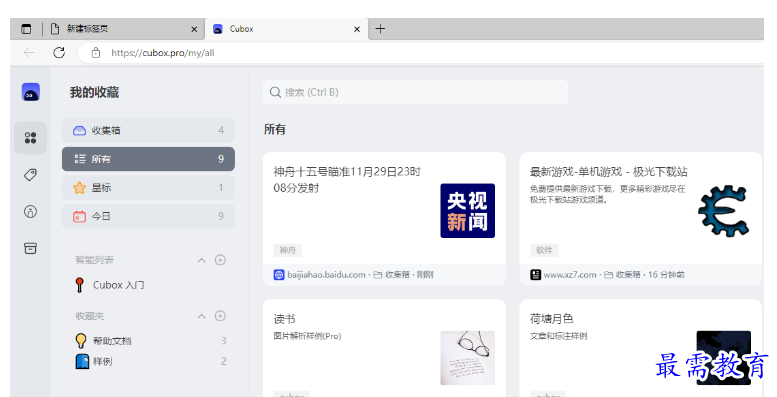Click the 神舟 tag on first card

[287, 250]
